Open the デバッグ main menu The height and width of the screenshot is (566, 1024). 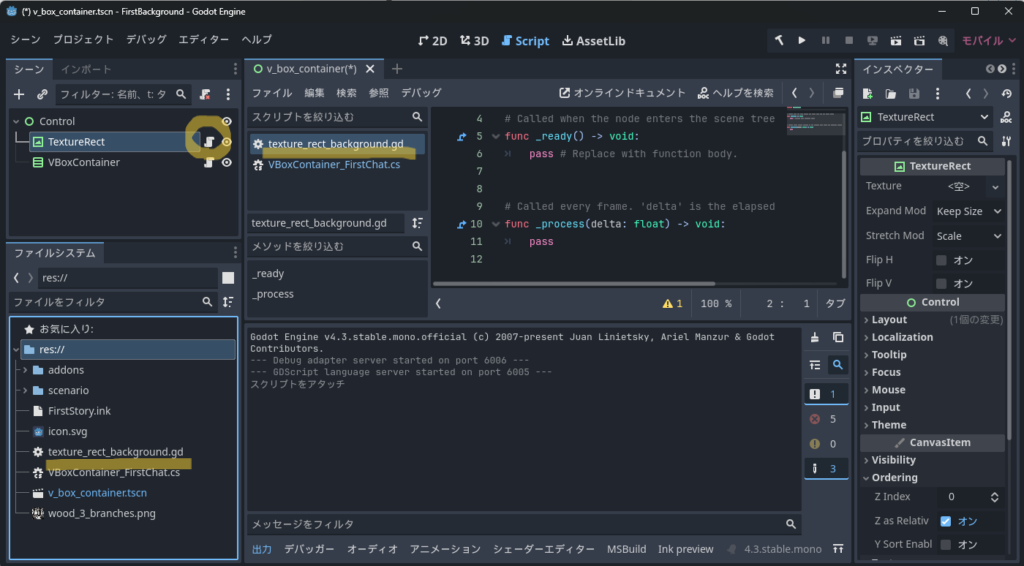coord(146,40)
